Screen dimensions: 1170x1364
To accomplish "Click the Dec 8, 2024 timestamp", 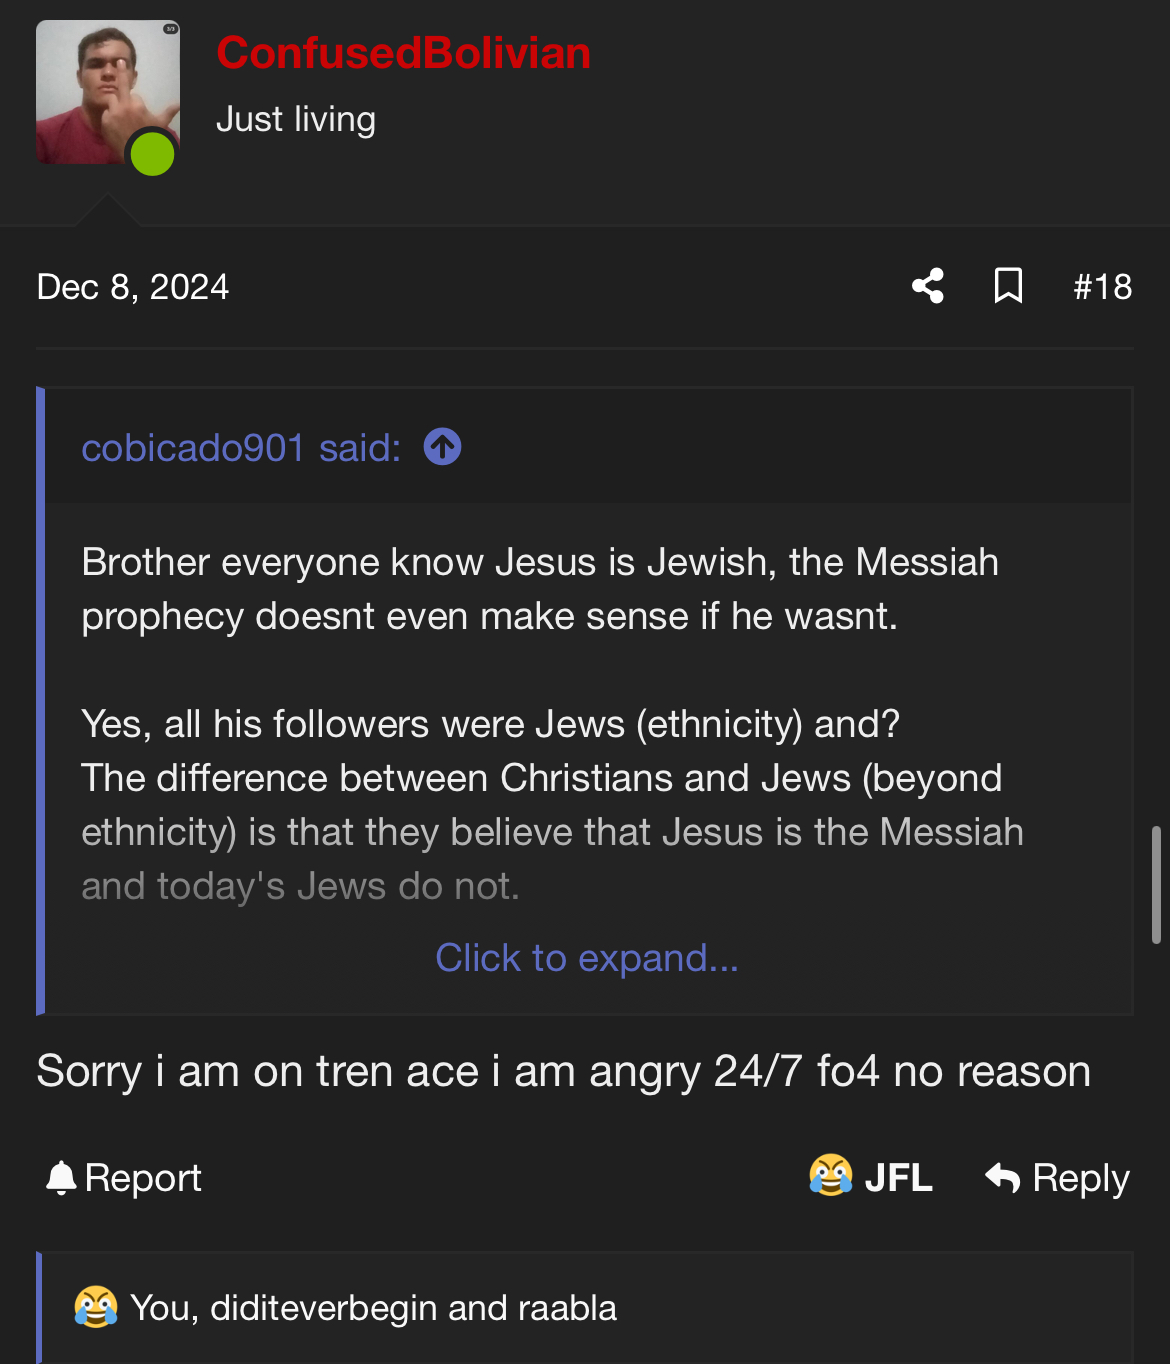I will (x=133, y=287).
